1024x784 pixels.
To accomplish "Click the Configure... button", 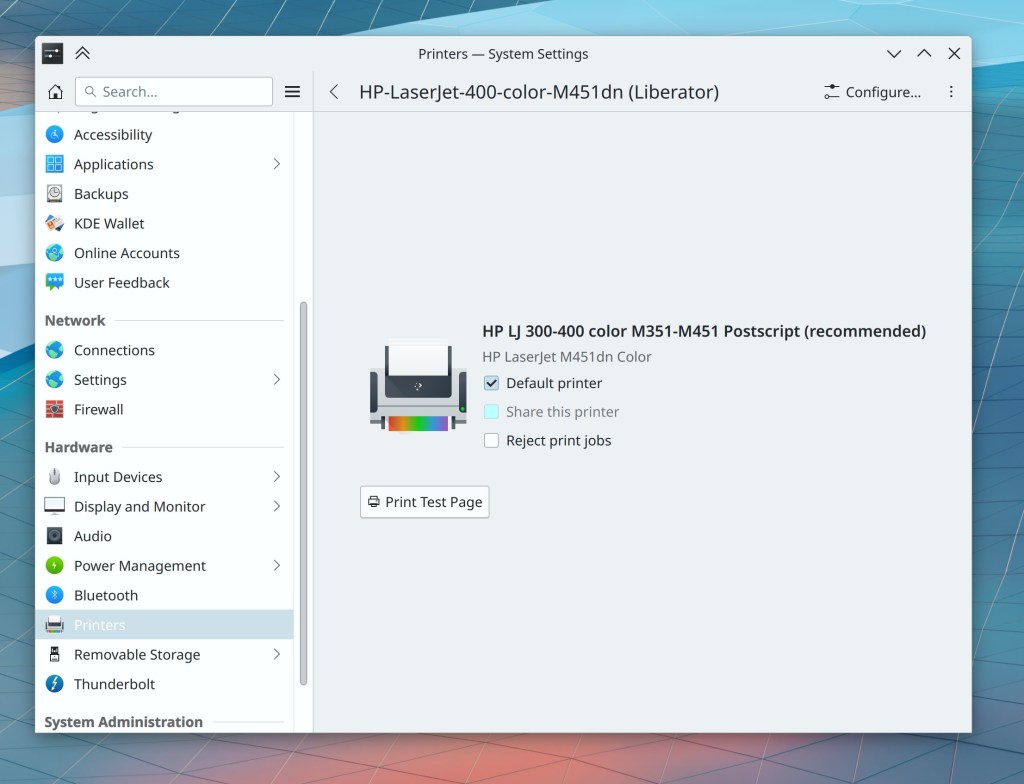I will [872, 92].
